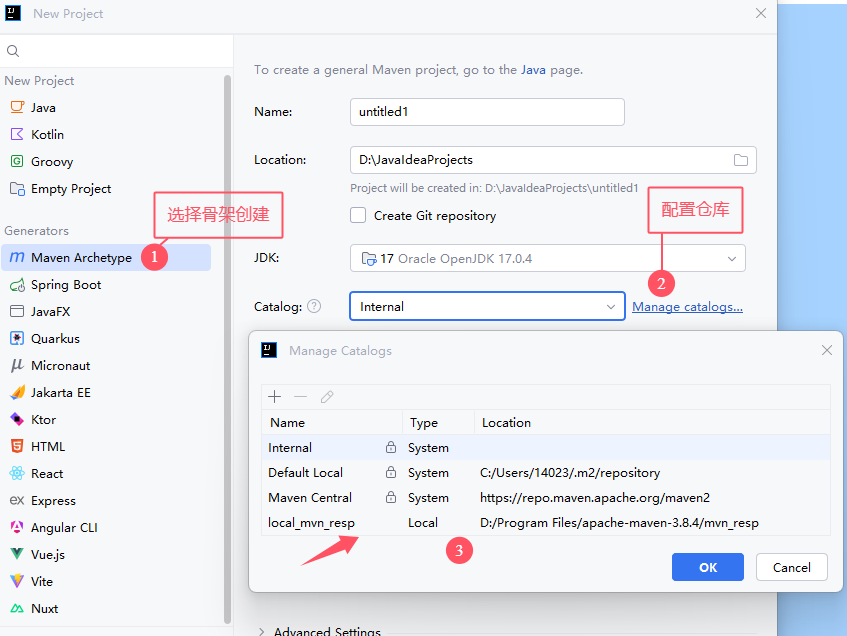
Task: Select the Angular CLI generator
Action: (106, 528)
